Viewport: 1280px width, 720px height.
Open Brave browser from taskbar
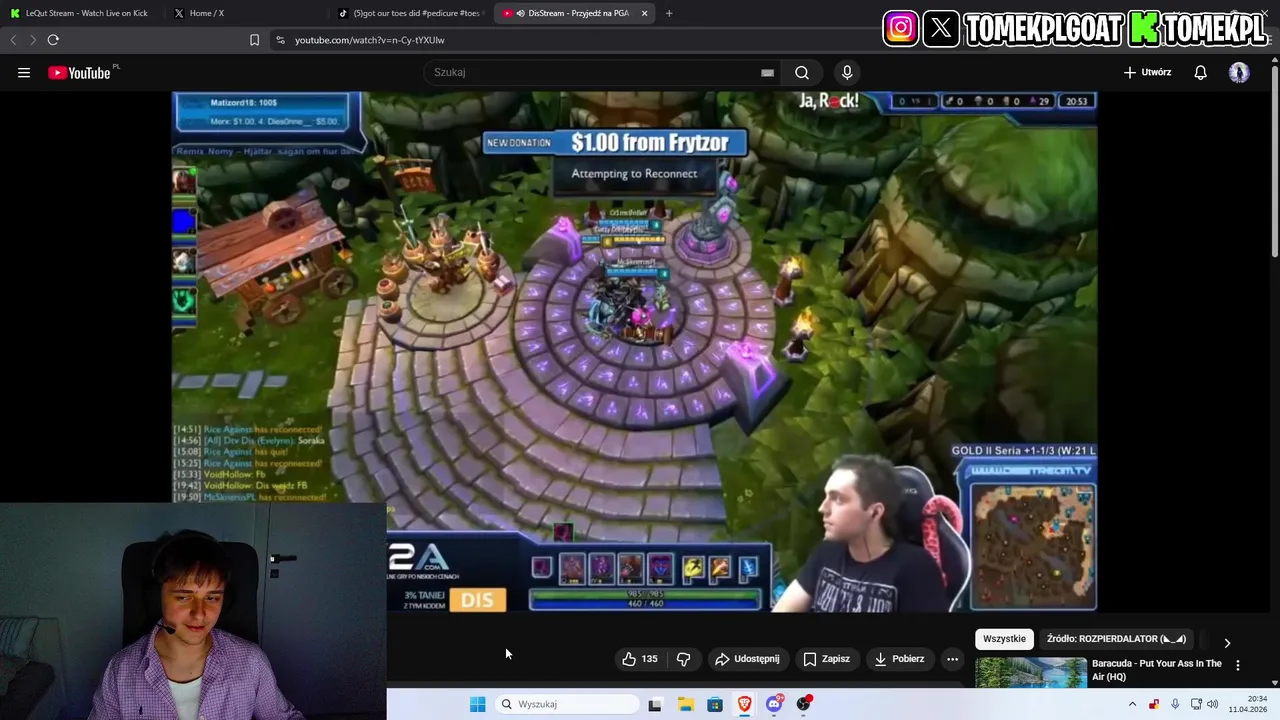point(745,704)
